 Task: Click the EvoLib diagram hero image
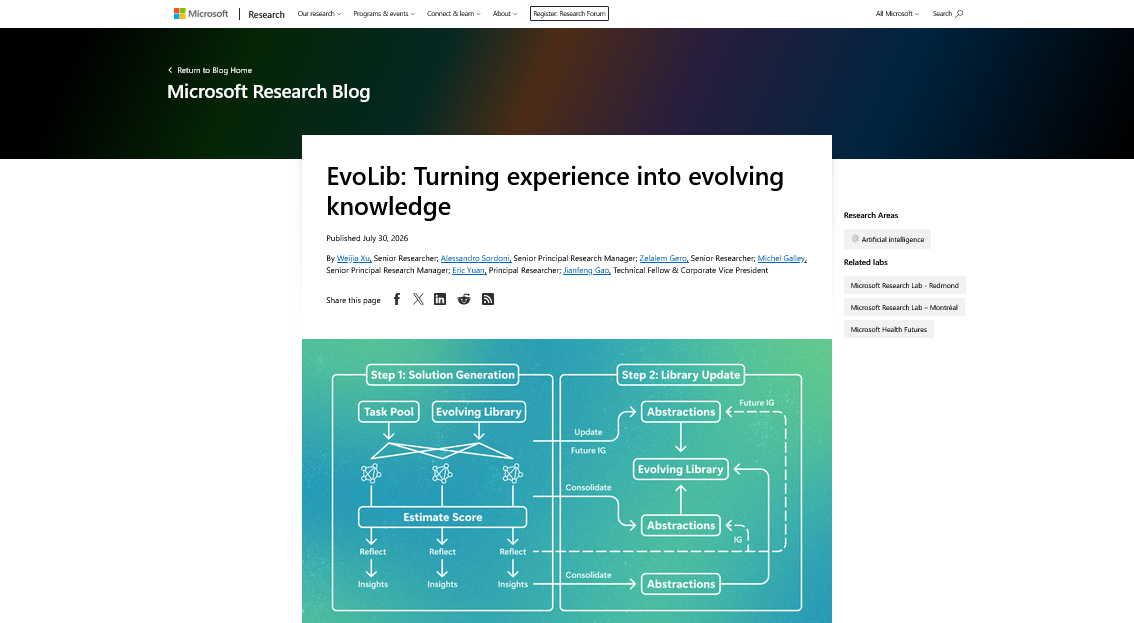[x=567, y=481]
